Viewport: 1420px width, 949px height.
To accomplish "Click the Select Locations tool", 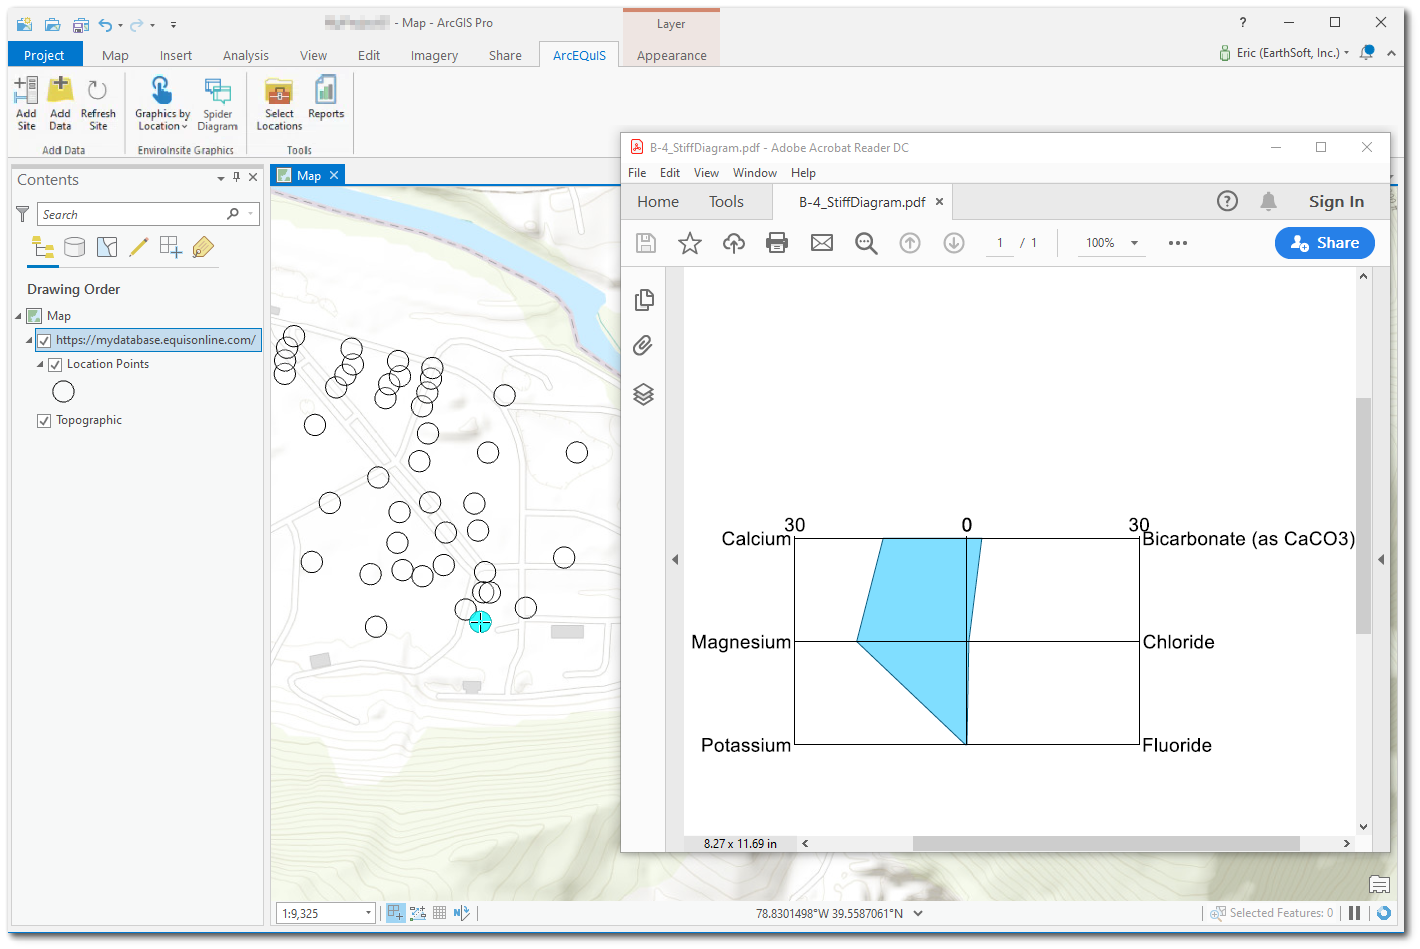I will pos(279,103).
